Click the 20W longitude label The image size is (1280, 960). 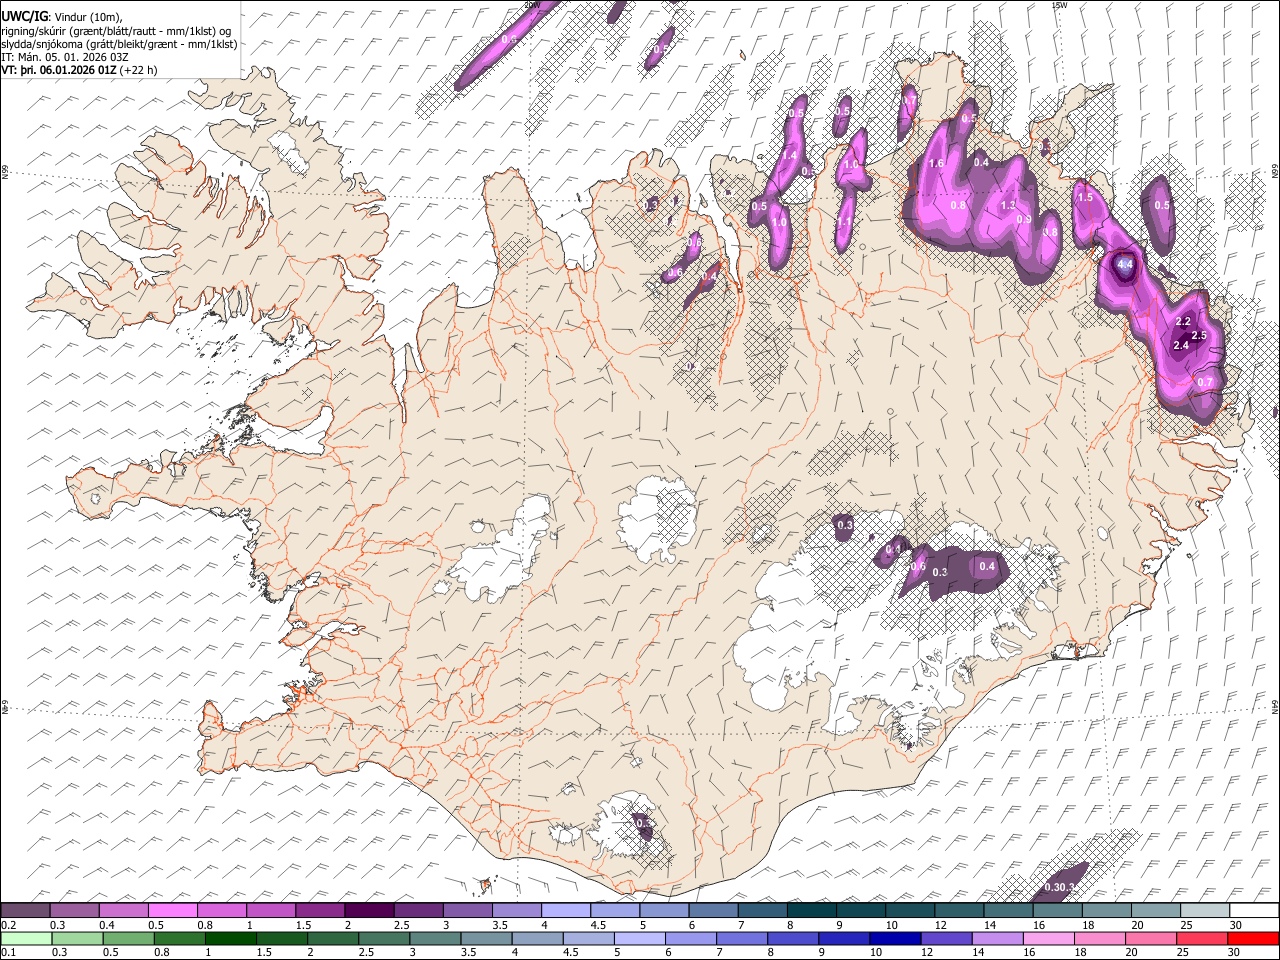point(532,5)
